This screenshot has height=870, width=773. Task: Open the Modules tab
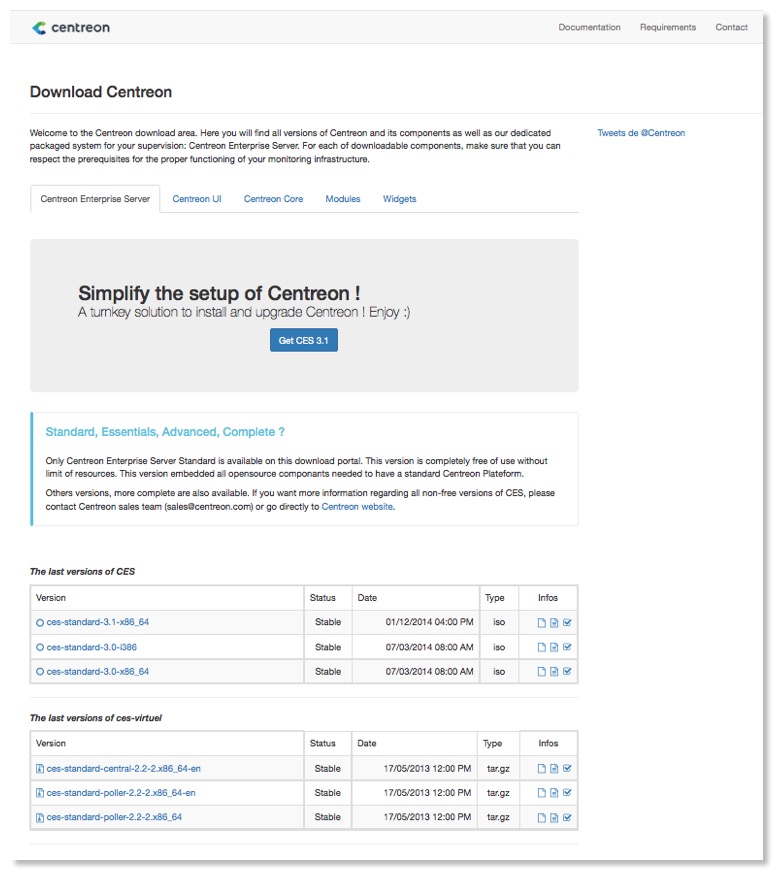(342, 199)
